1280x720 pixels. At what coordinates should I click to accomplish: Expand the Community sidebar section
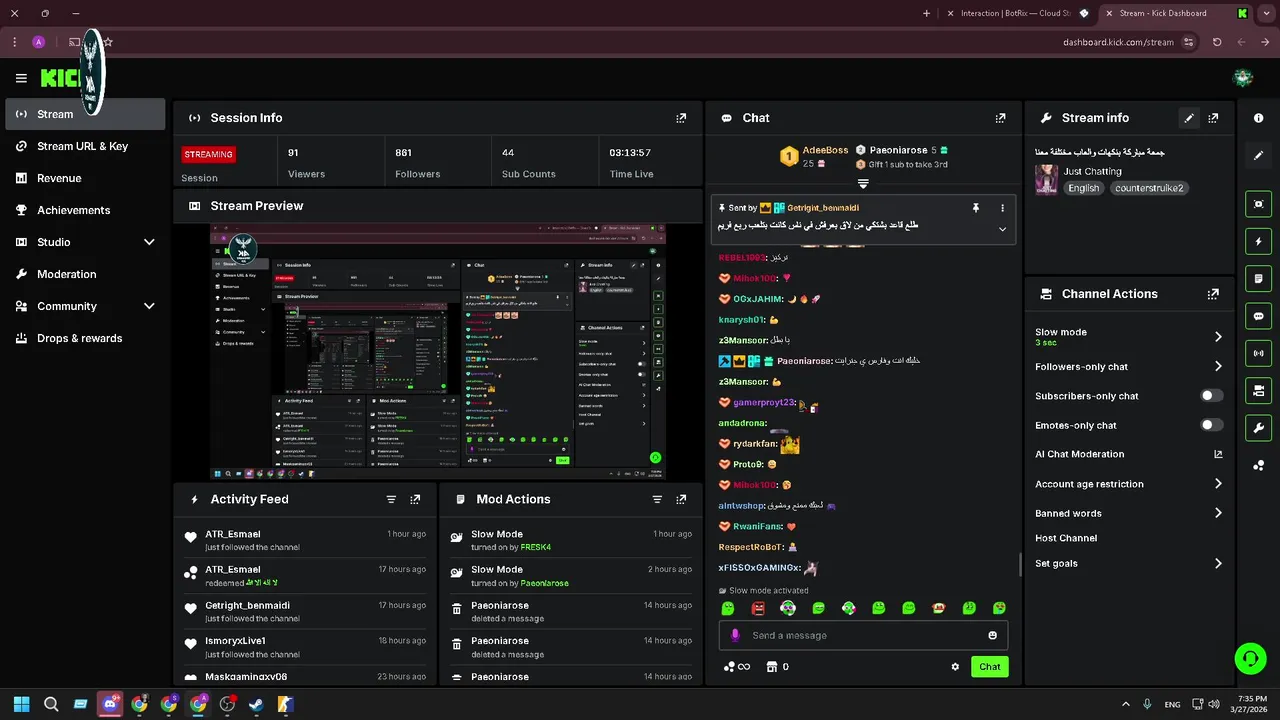149,306
